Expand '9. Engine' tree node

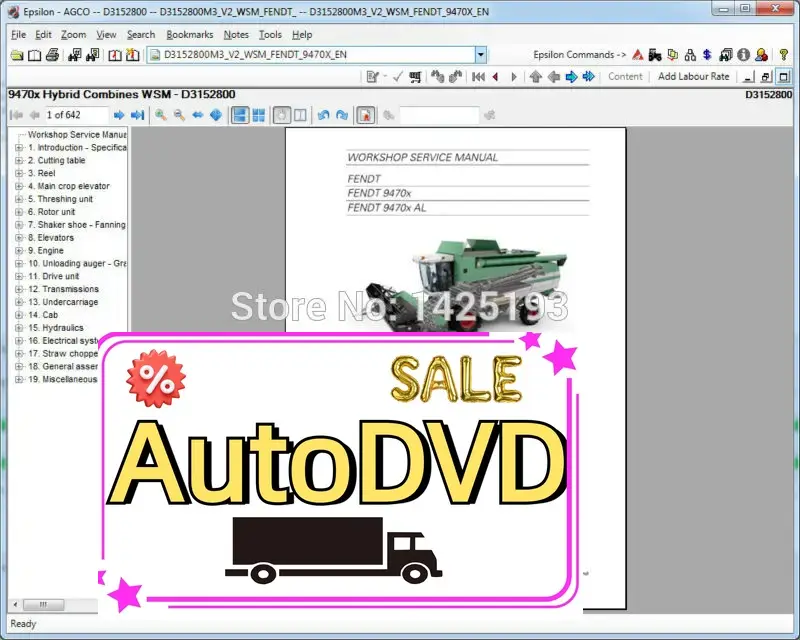(19, 251)
